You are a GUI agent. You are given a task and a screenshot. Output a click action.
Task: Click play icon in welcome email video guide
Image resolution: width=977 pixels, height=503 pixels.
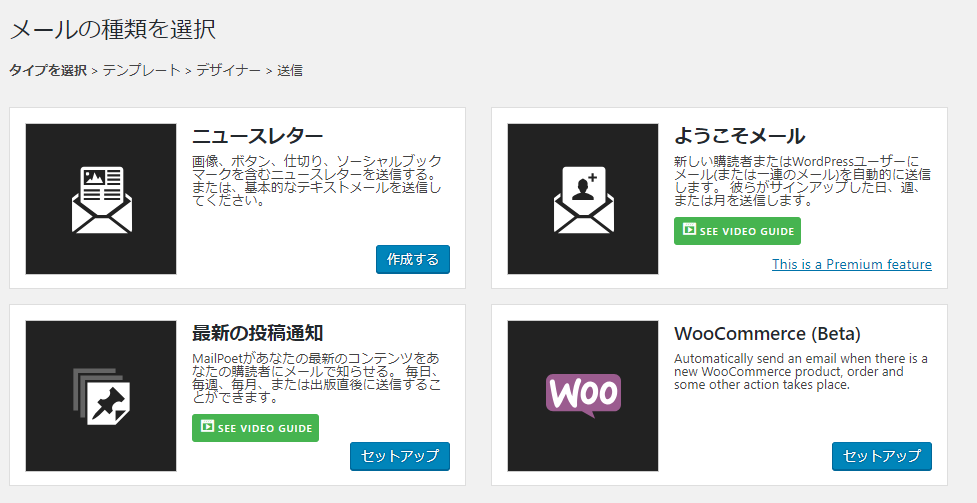(x=689, y=230)
